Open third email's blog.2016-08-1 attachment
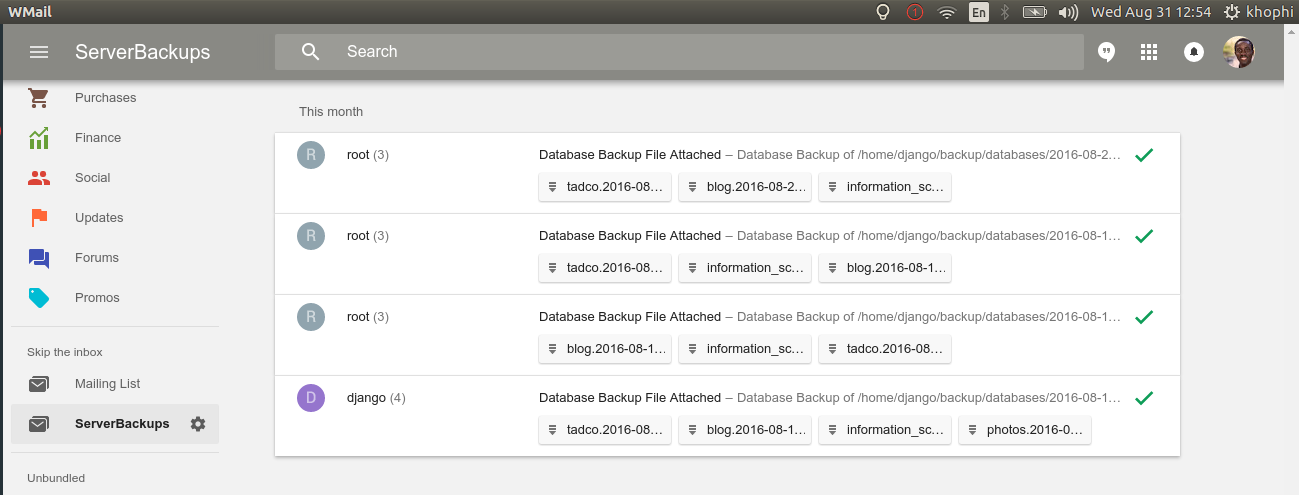The width and height of the screenshot is (1299, 495). pos(605,349)
